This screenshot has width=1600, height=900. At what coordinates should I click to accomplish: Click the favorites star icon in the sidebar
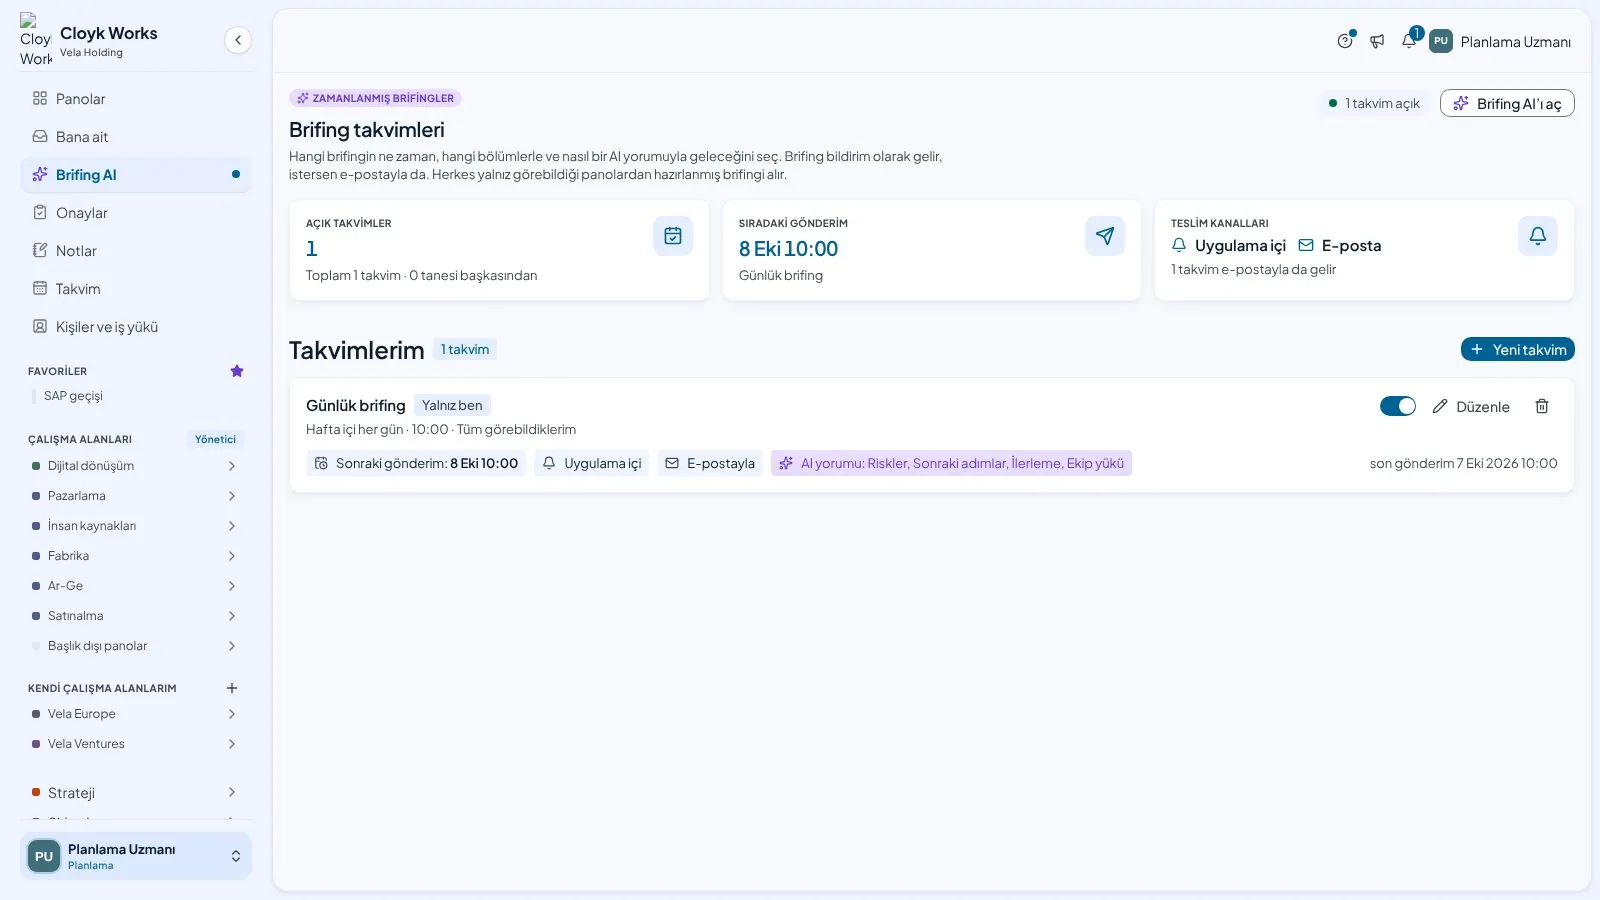tap(237, 371)
